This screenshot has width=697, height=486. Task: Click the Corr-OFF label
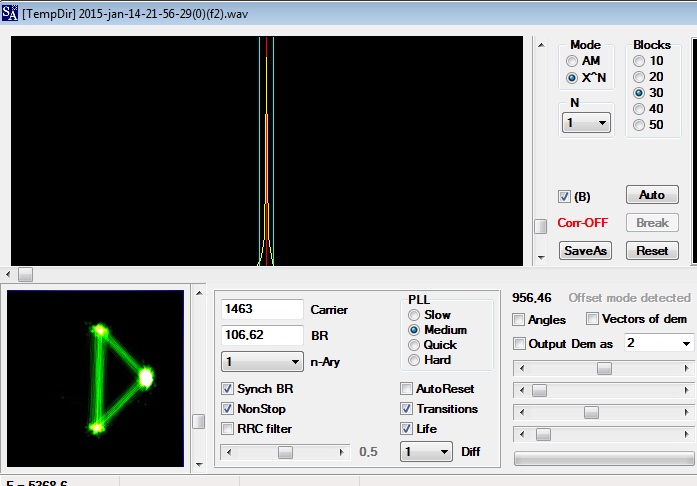tap(582, 223)
